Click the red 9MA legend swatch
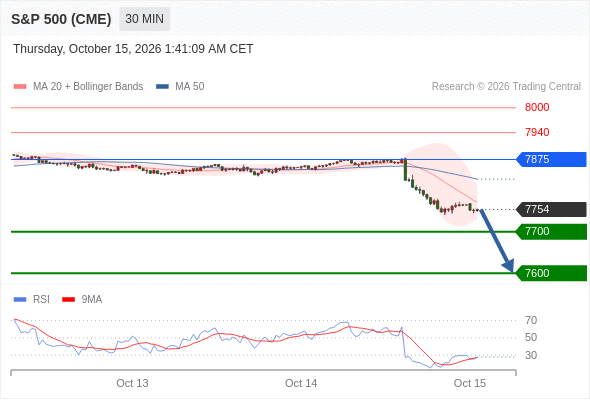This screenshot has width=590, height=400. tap(68, 300)
